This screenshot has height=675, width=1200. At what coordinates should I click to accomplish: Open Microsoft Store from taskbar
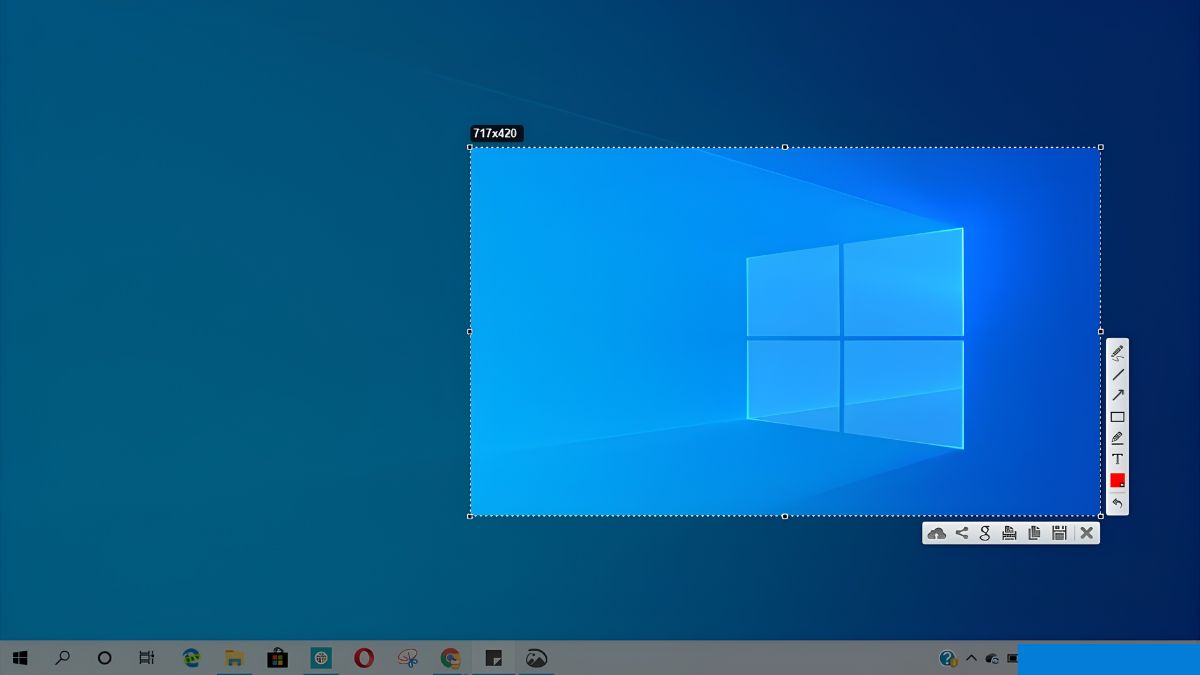(x=277, y=658)
